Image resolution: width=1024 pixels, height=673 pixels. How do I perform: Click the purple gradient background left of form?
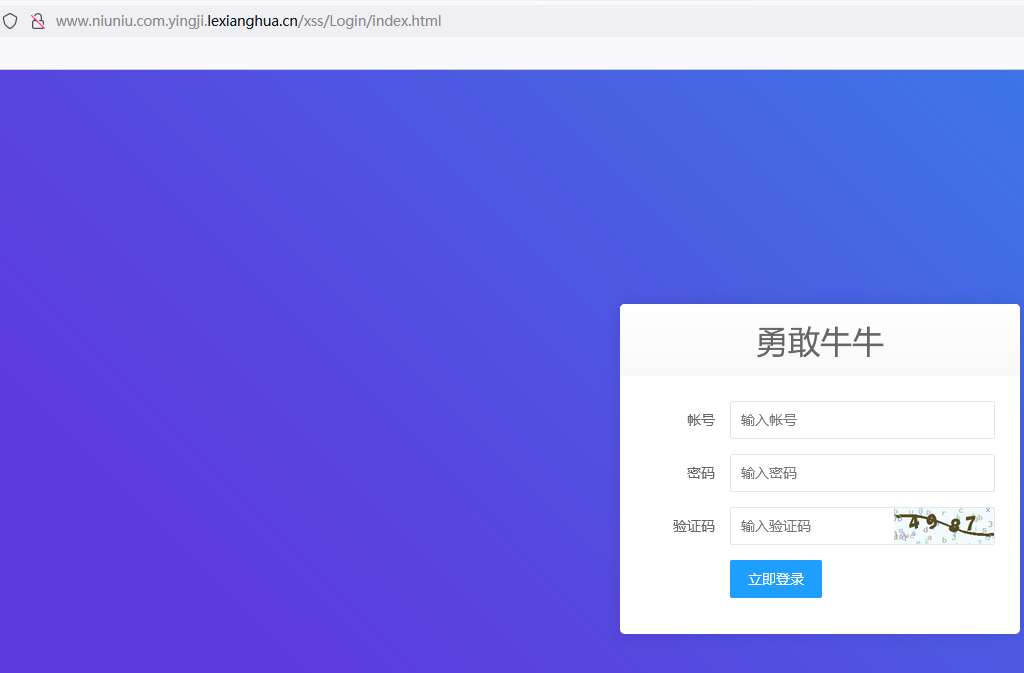click(300, 400)
